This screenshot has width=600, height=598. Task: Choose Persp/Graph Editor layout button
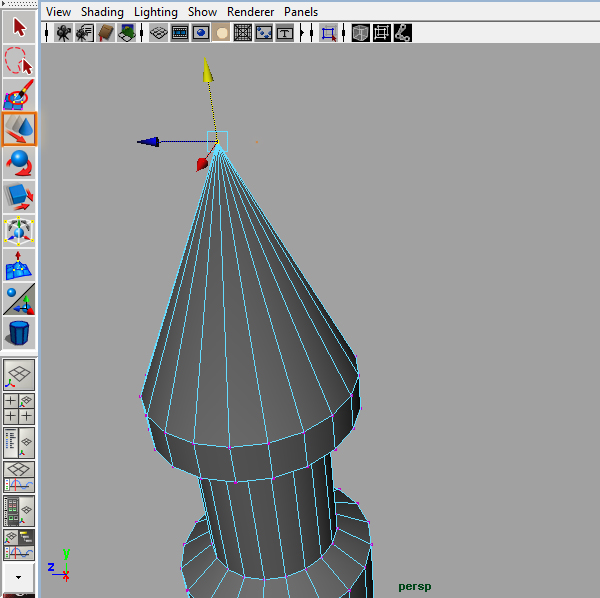tap(19, 477)
